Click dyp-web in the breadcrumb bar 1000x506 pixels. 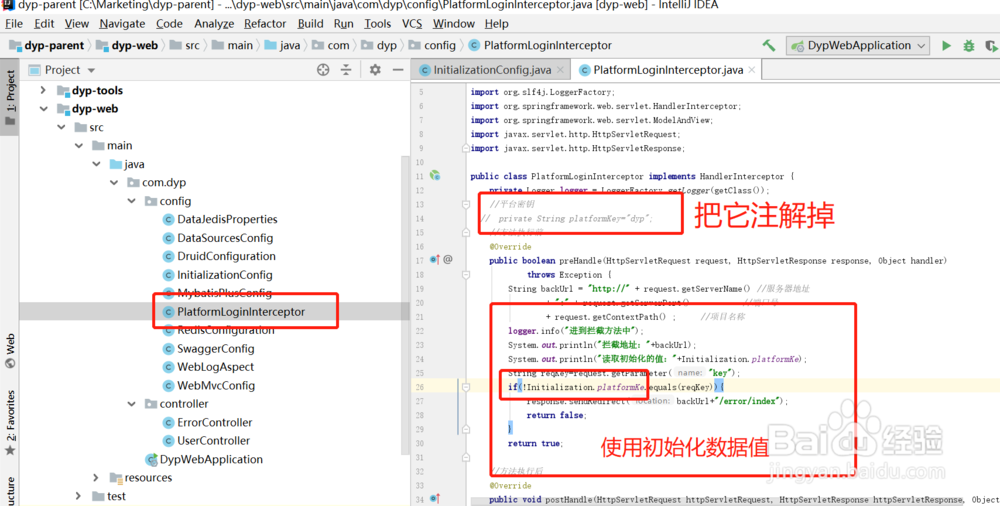128,45
